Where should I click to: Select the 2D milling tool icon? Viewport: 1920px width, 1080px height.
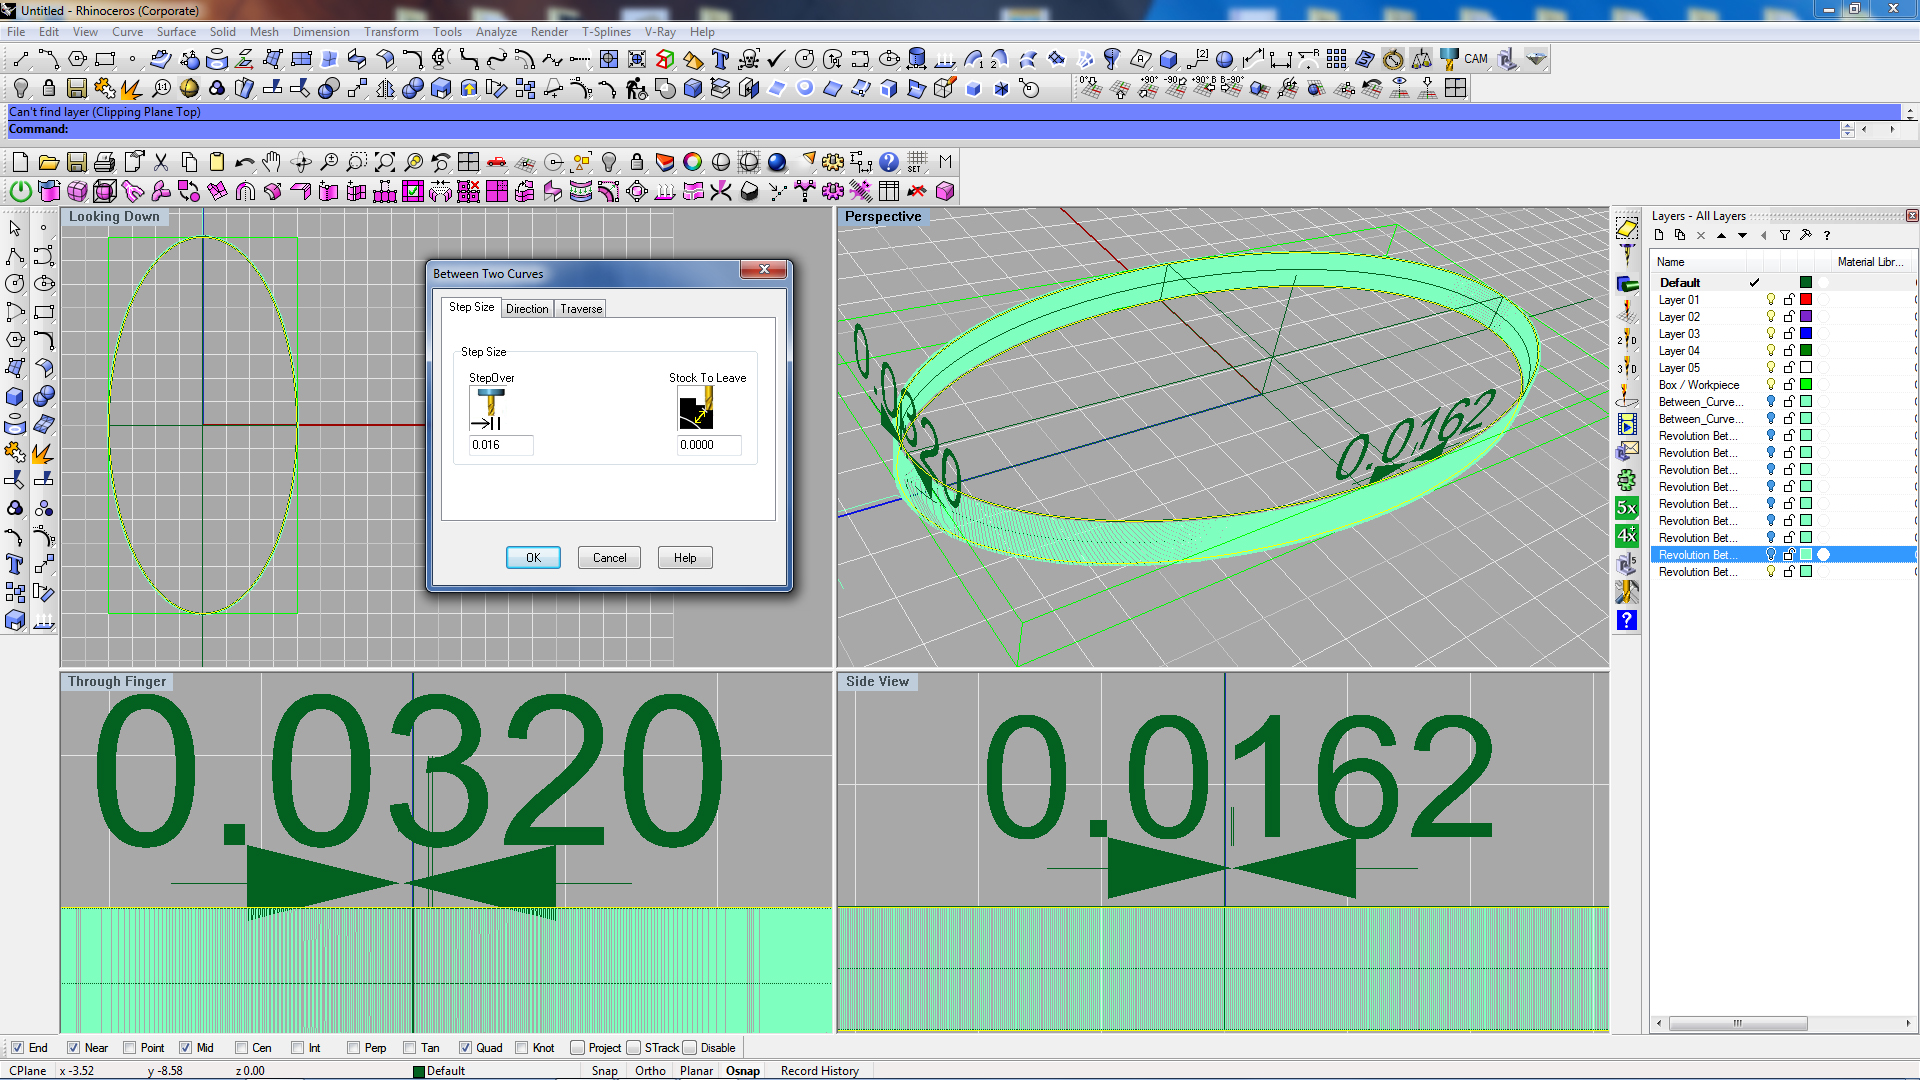click(1627, 340)
